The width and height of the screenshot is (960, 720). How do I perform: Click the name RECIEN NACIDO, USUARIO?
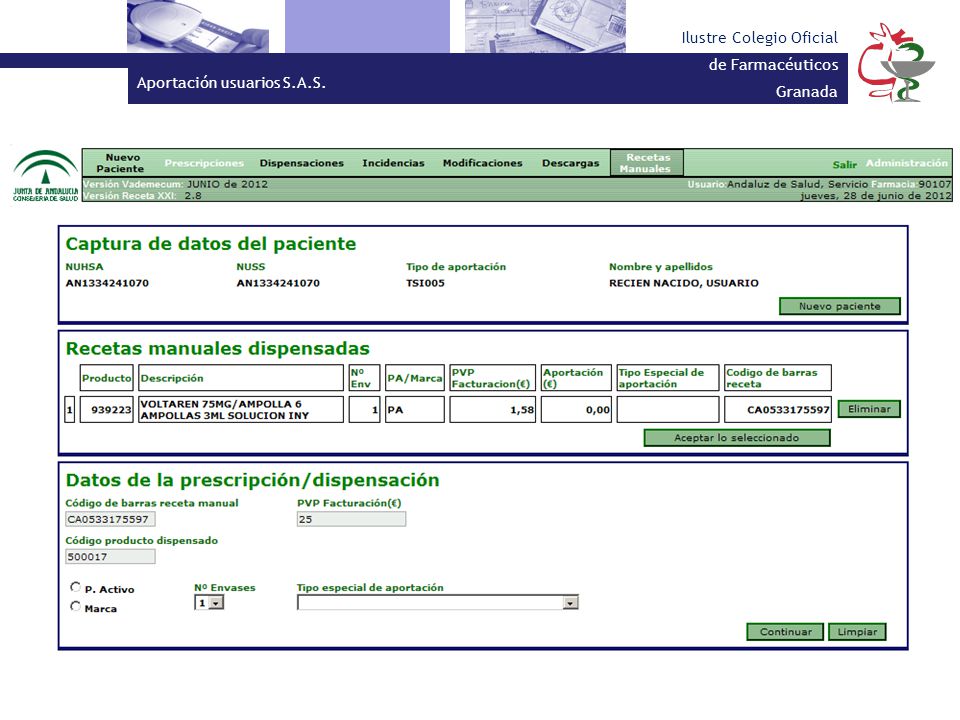[684, 283]
